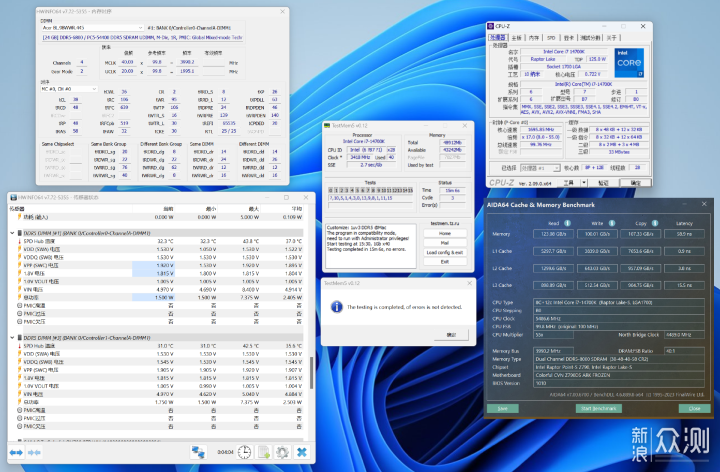Click AIDA64 Memory read value 123.08 GB/s
This screenshot has width=720, height=472.
[553, 234]
